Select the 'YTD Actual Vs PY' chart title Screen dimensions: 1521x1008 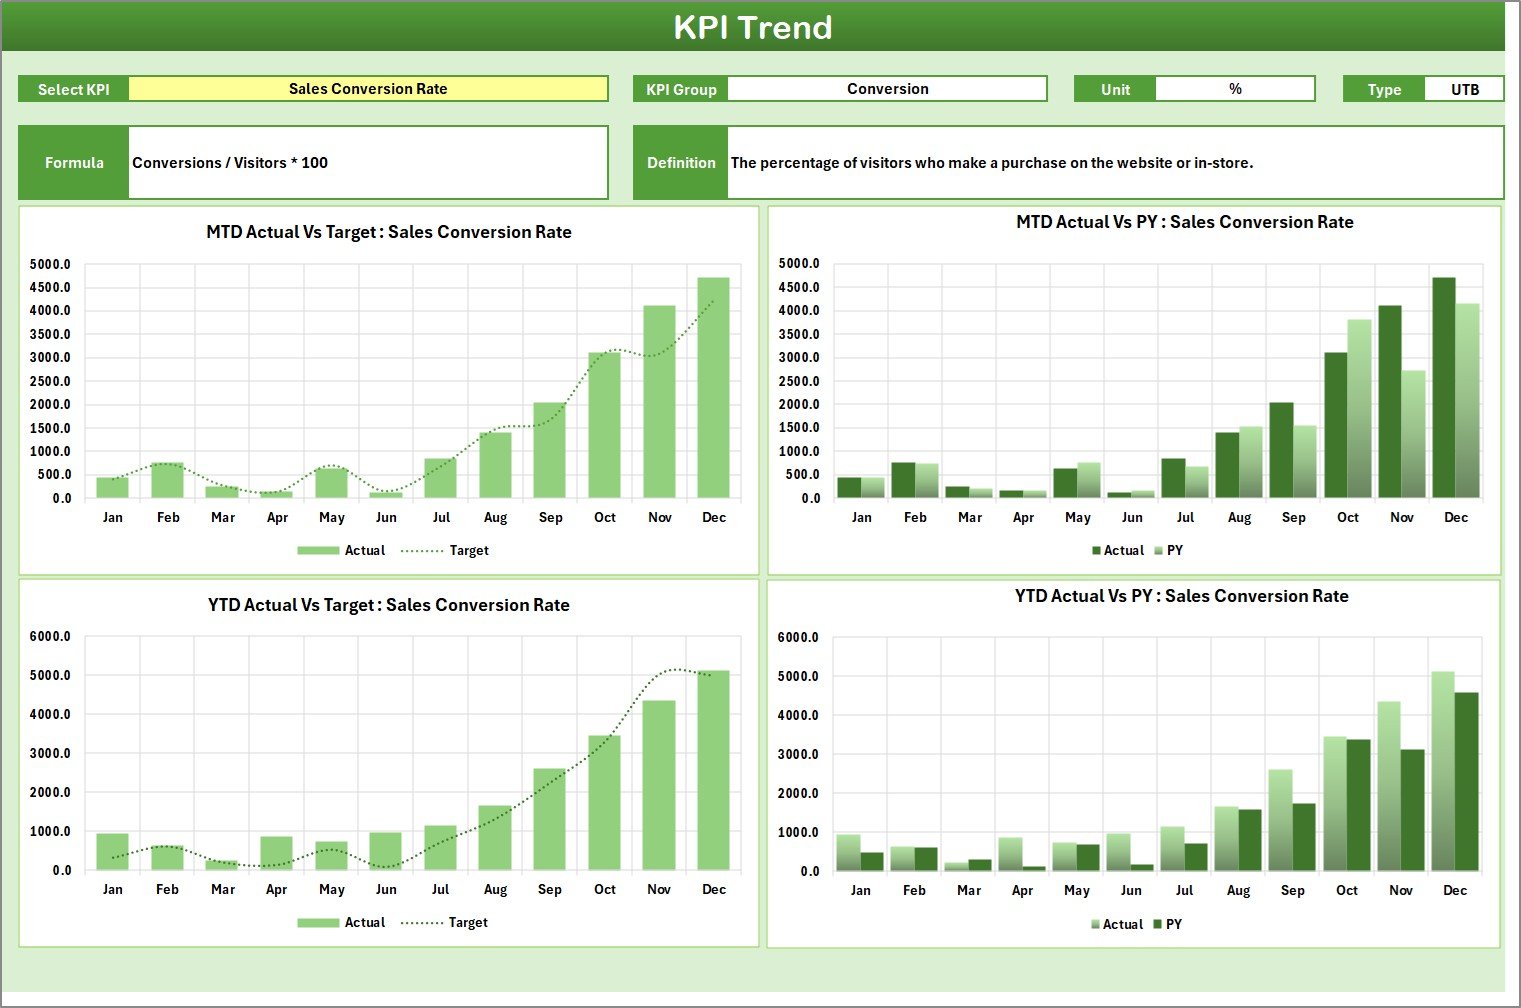pyautogui.click(x=1181, y=596)
